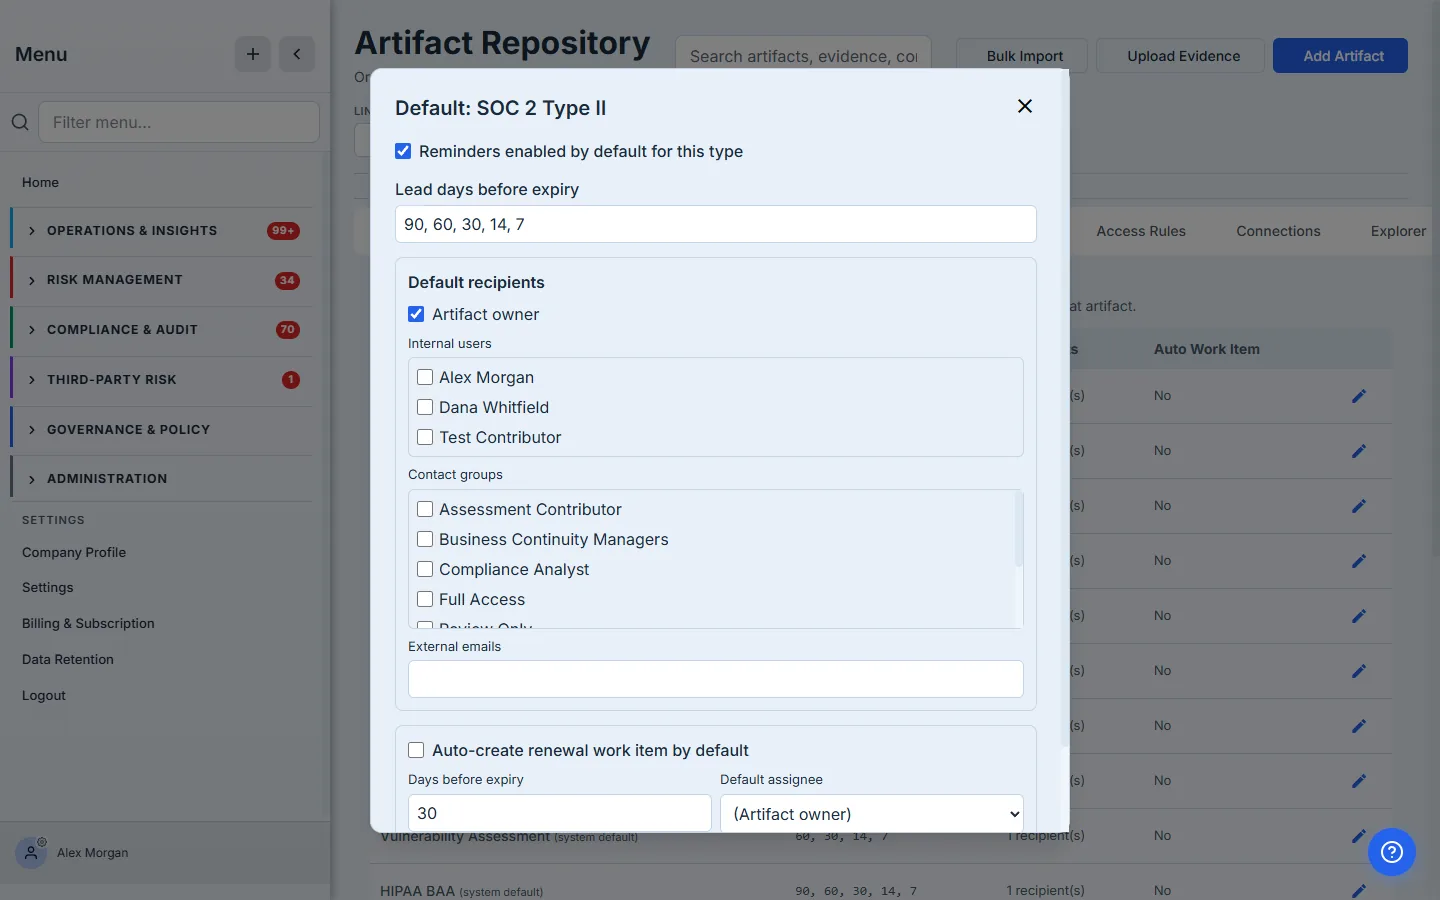This screenshot has width=1440, height=900.
Task: Enable Auto-create renewal work item by default
Action: [416, 750]
